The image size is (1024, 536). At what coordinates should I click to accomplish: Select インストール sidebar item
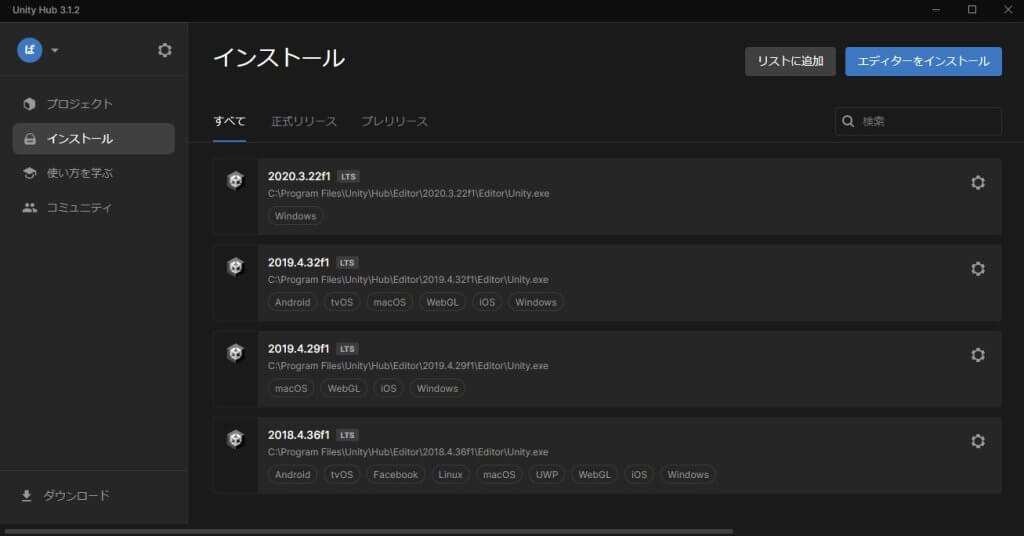[93, 138]
